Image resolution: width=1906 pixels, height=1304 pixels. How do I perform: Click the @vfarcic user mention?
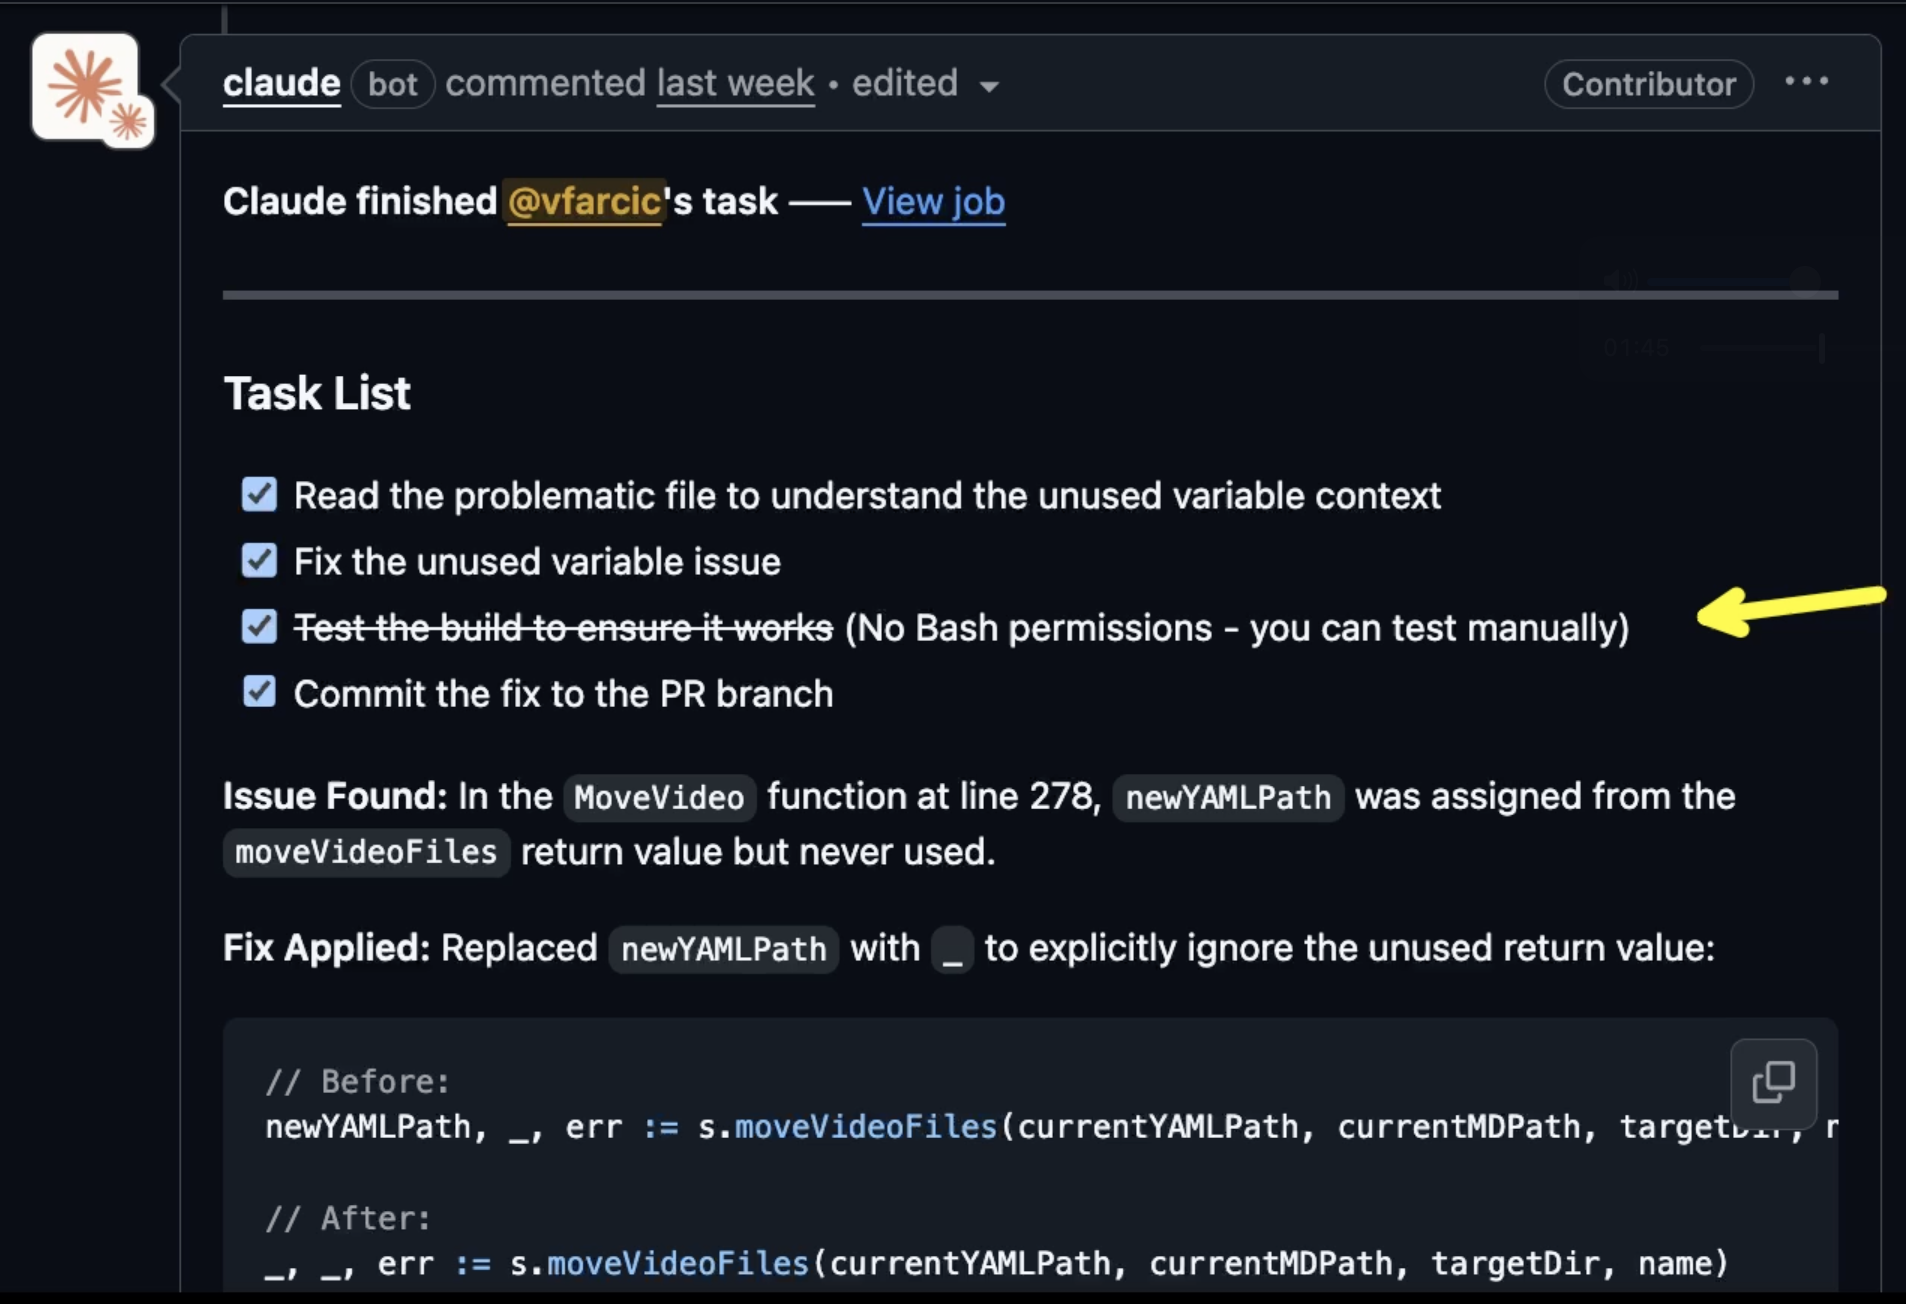tap(584, 202)
